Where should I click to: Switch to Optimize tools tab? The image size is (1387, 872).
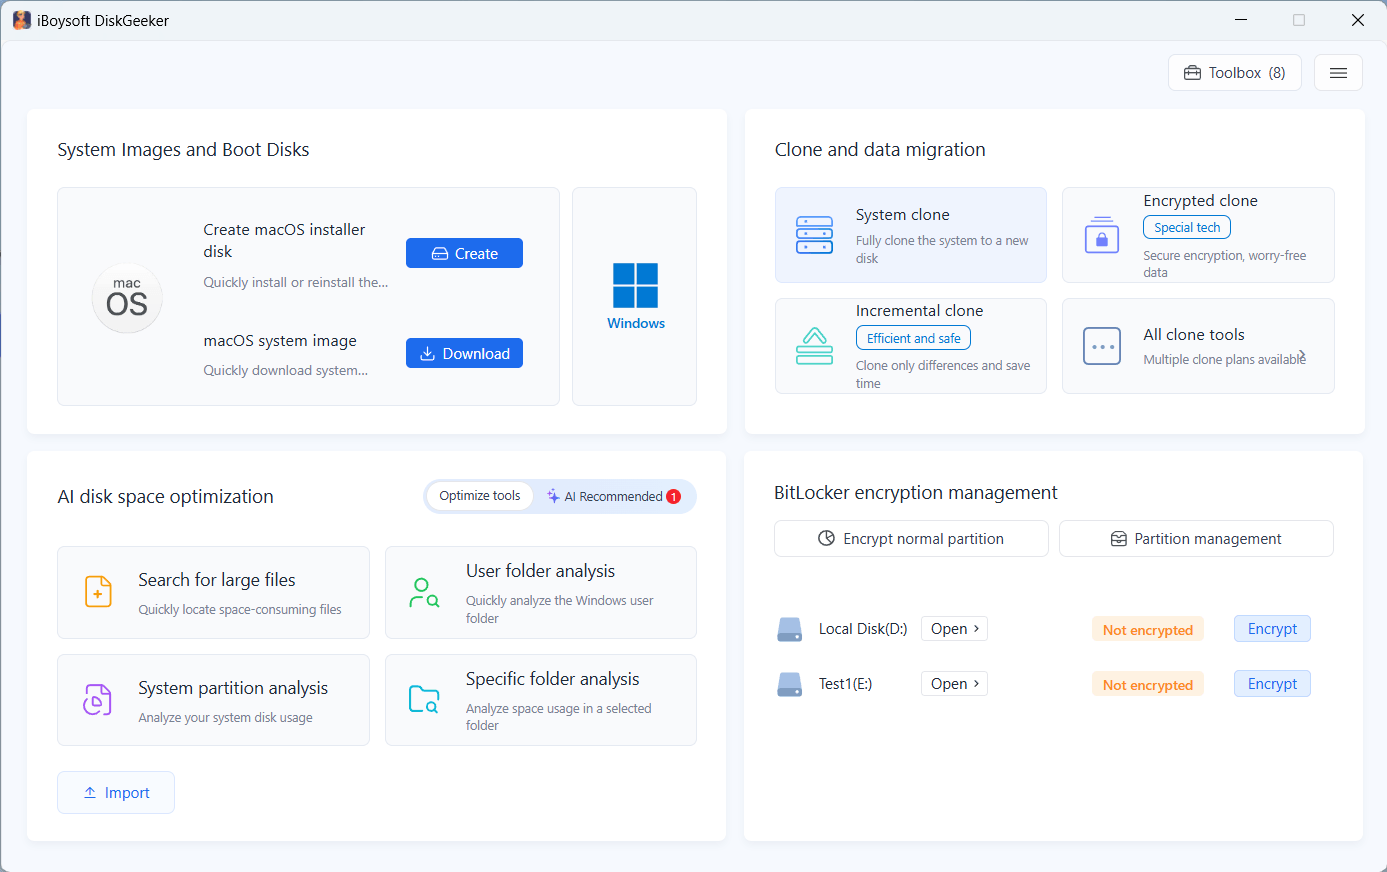pos(480,496)
